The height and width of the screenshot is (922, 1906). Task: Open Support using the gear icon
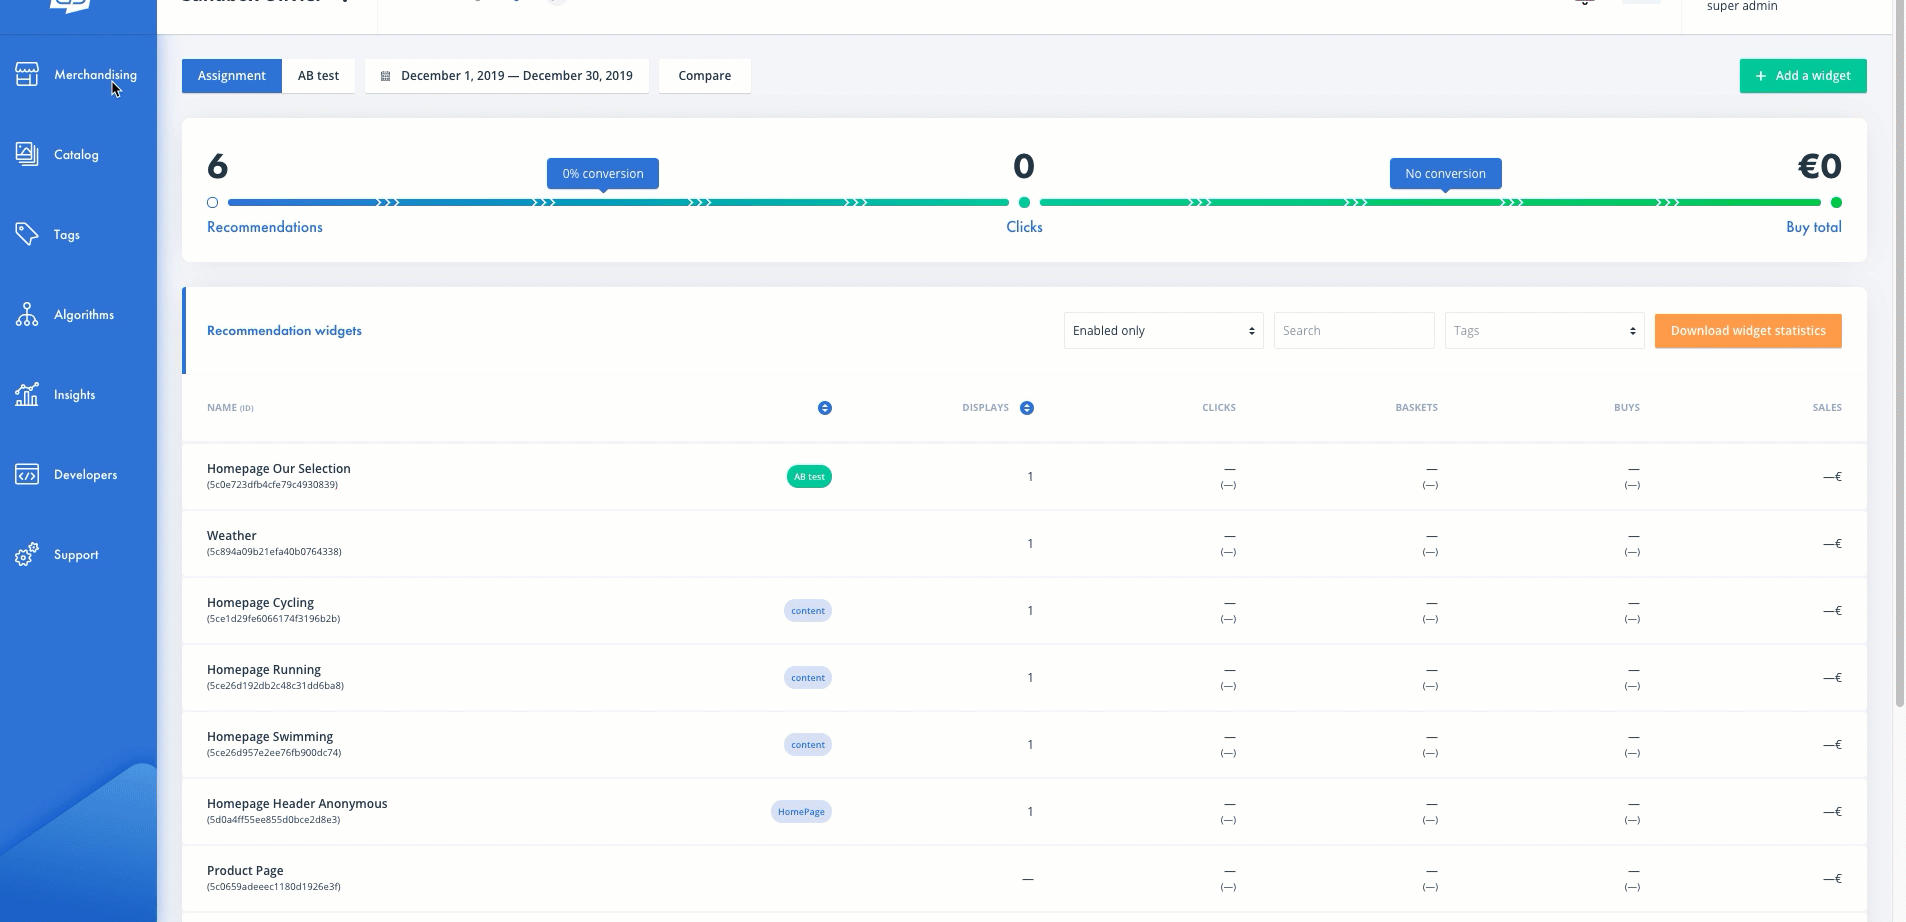click(27, 554)
